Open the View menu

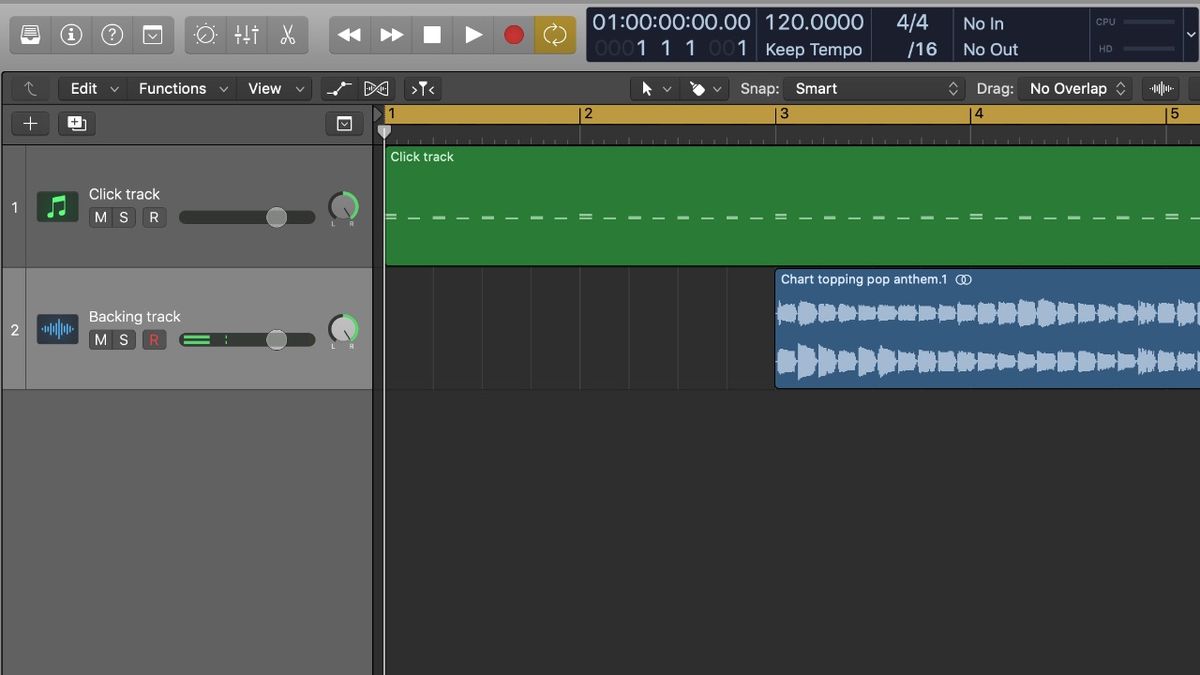pyautogui.click(x=267, y=88)
